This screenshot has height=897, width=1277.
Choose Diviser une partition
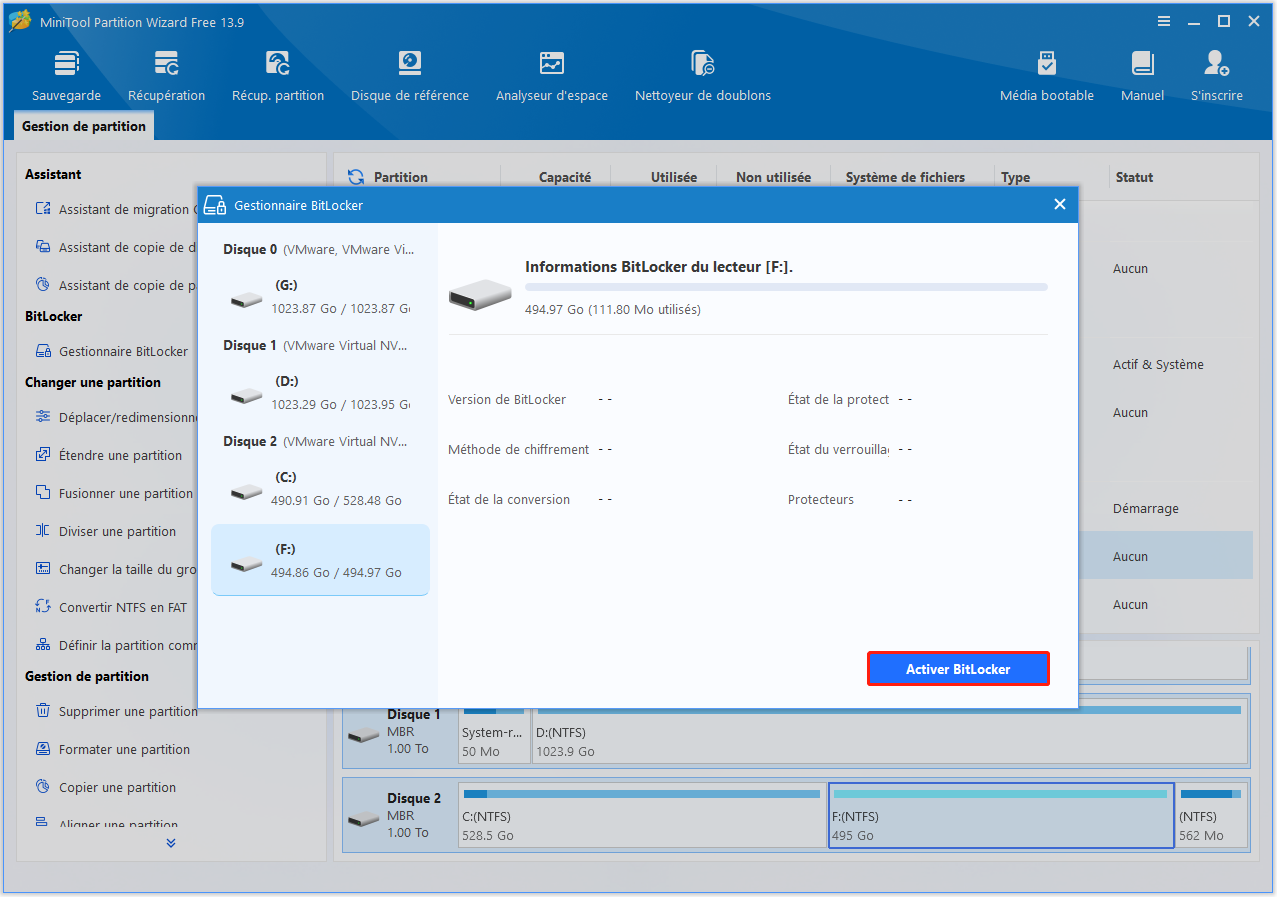[x=106, y=531]
